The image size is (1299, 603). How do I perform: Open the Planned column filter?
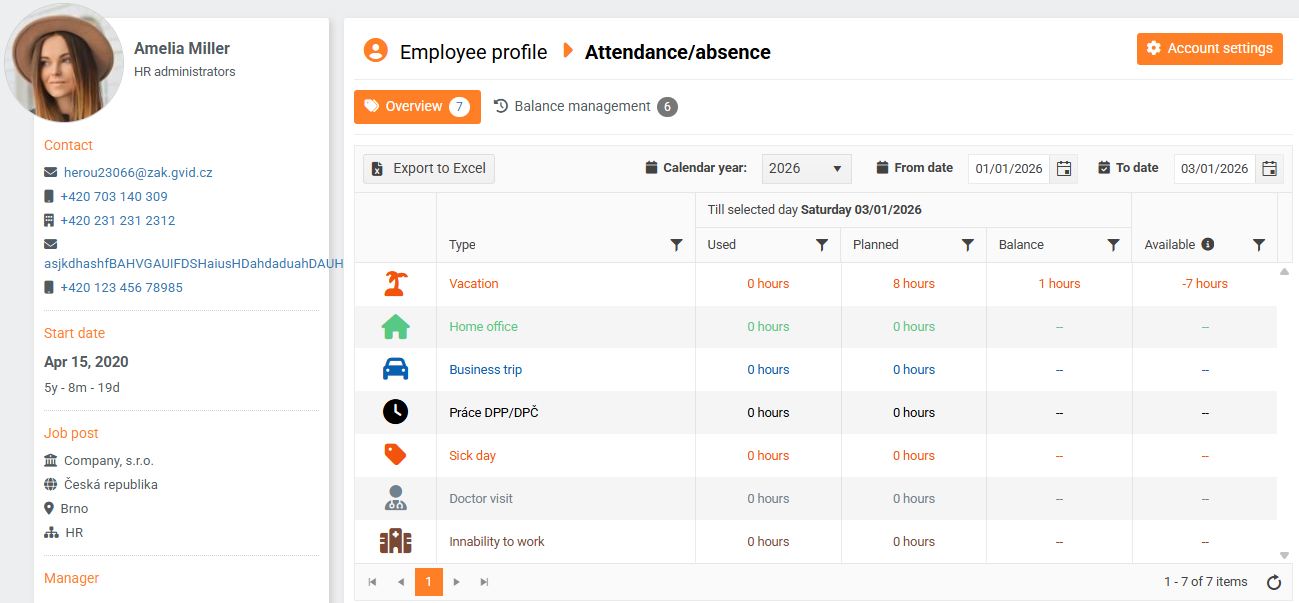968,245
